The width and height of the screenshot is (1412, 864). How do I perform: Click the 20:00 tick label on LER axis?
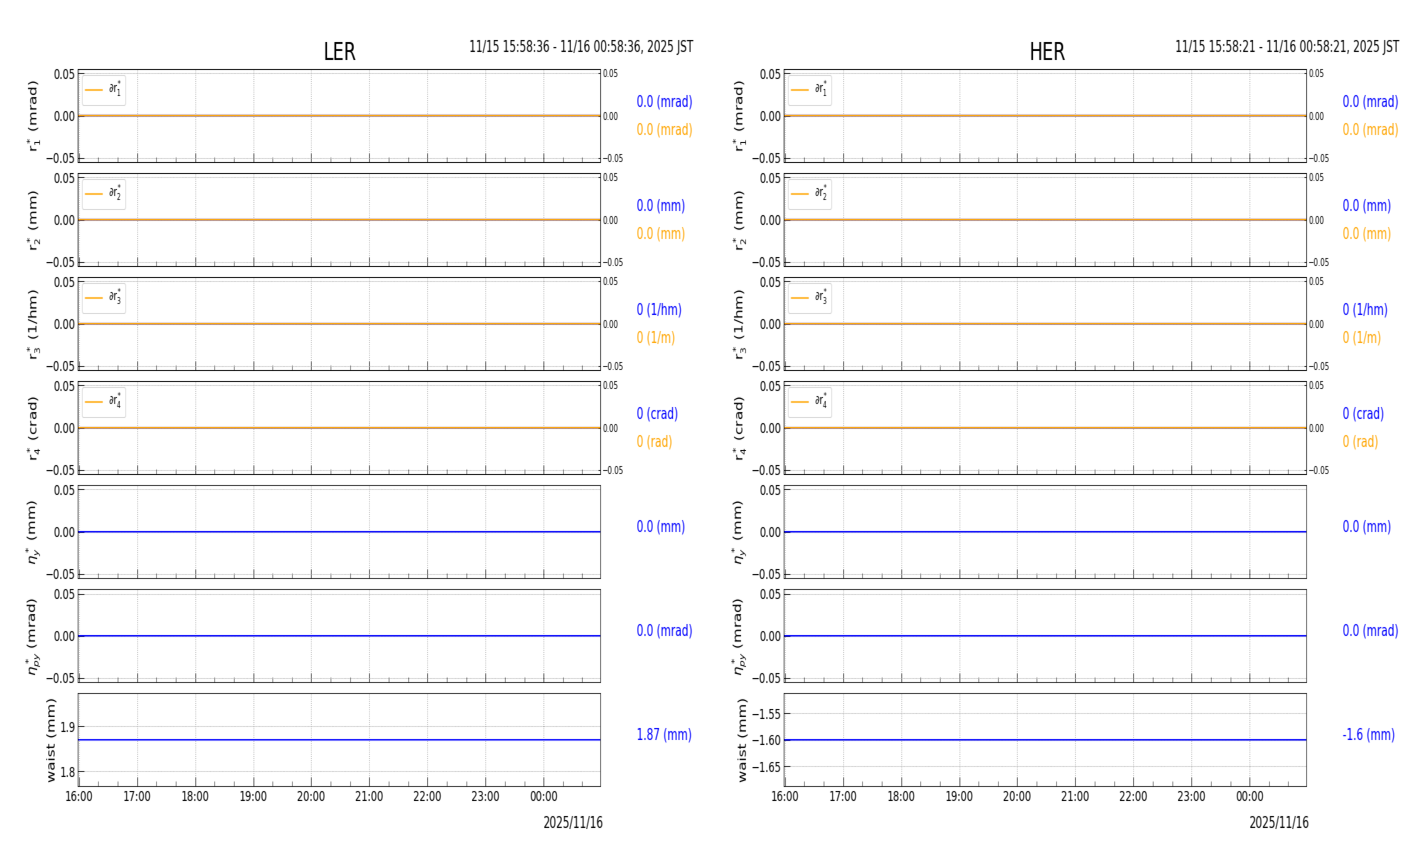[x=311, y=797]
